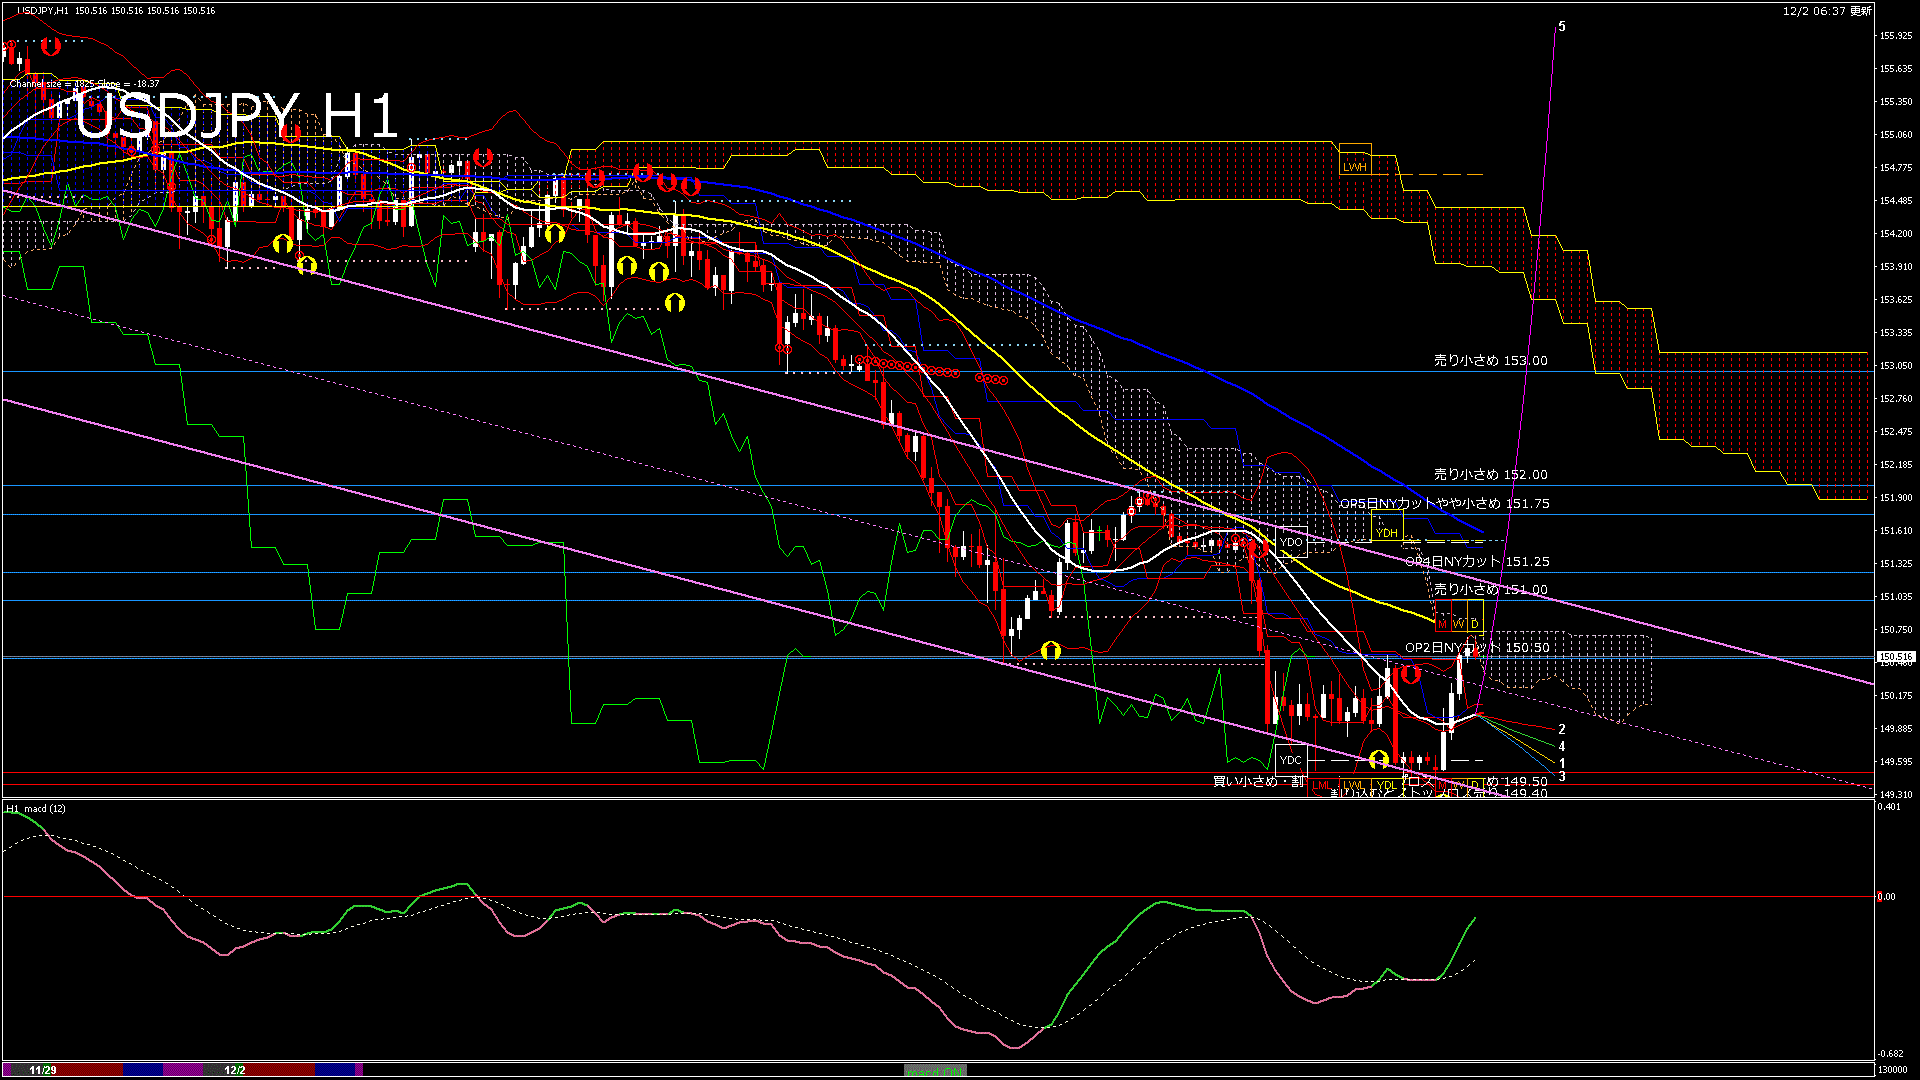
Task: Click the YDO yesterday-open marker box
Action: (1291, 542)
